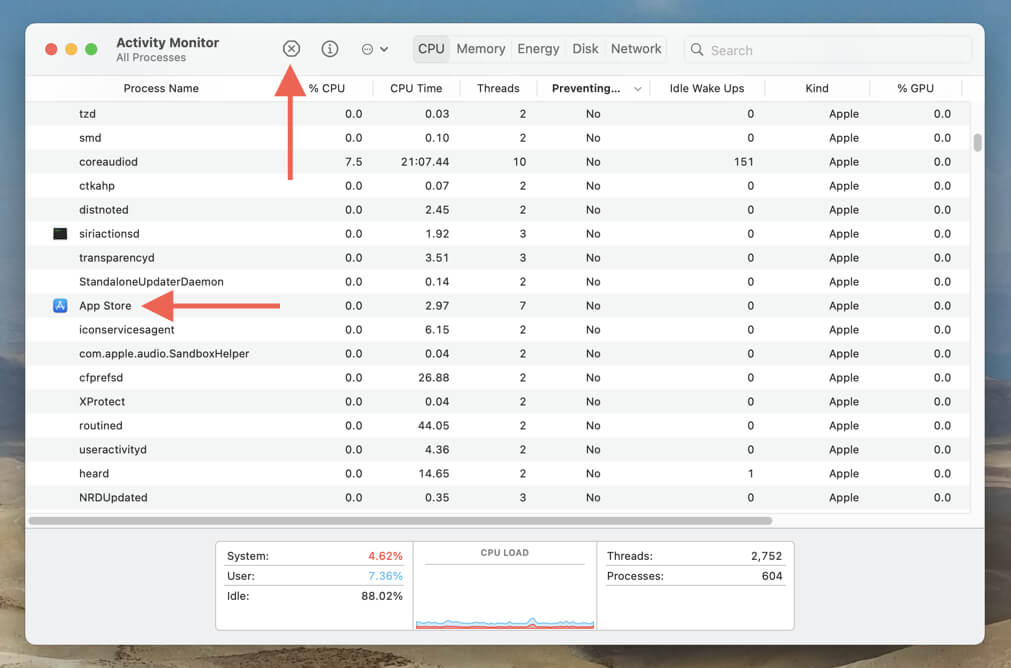
Task: Select the com.apple.audio.SandboxHelper process row
Action: pos(498,353)
